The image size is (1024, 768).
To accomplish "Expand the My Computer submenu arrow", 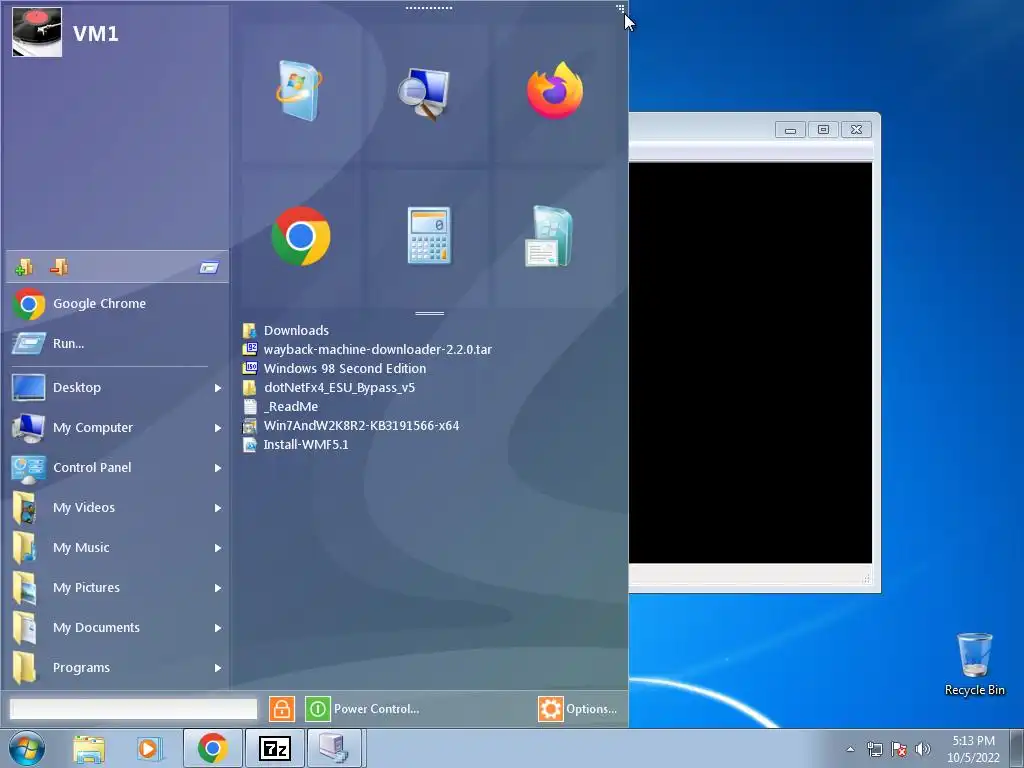I will (x=218, y=428).
